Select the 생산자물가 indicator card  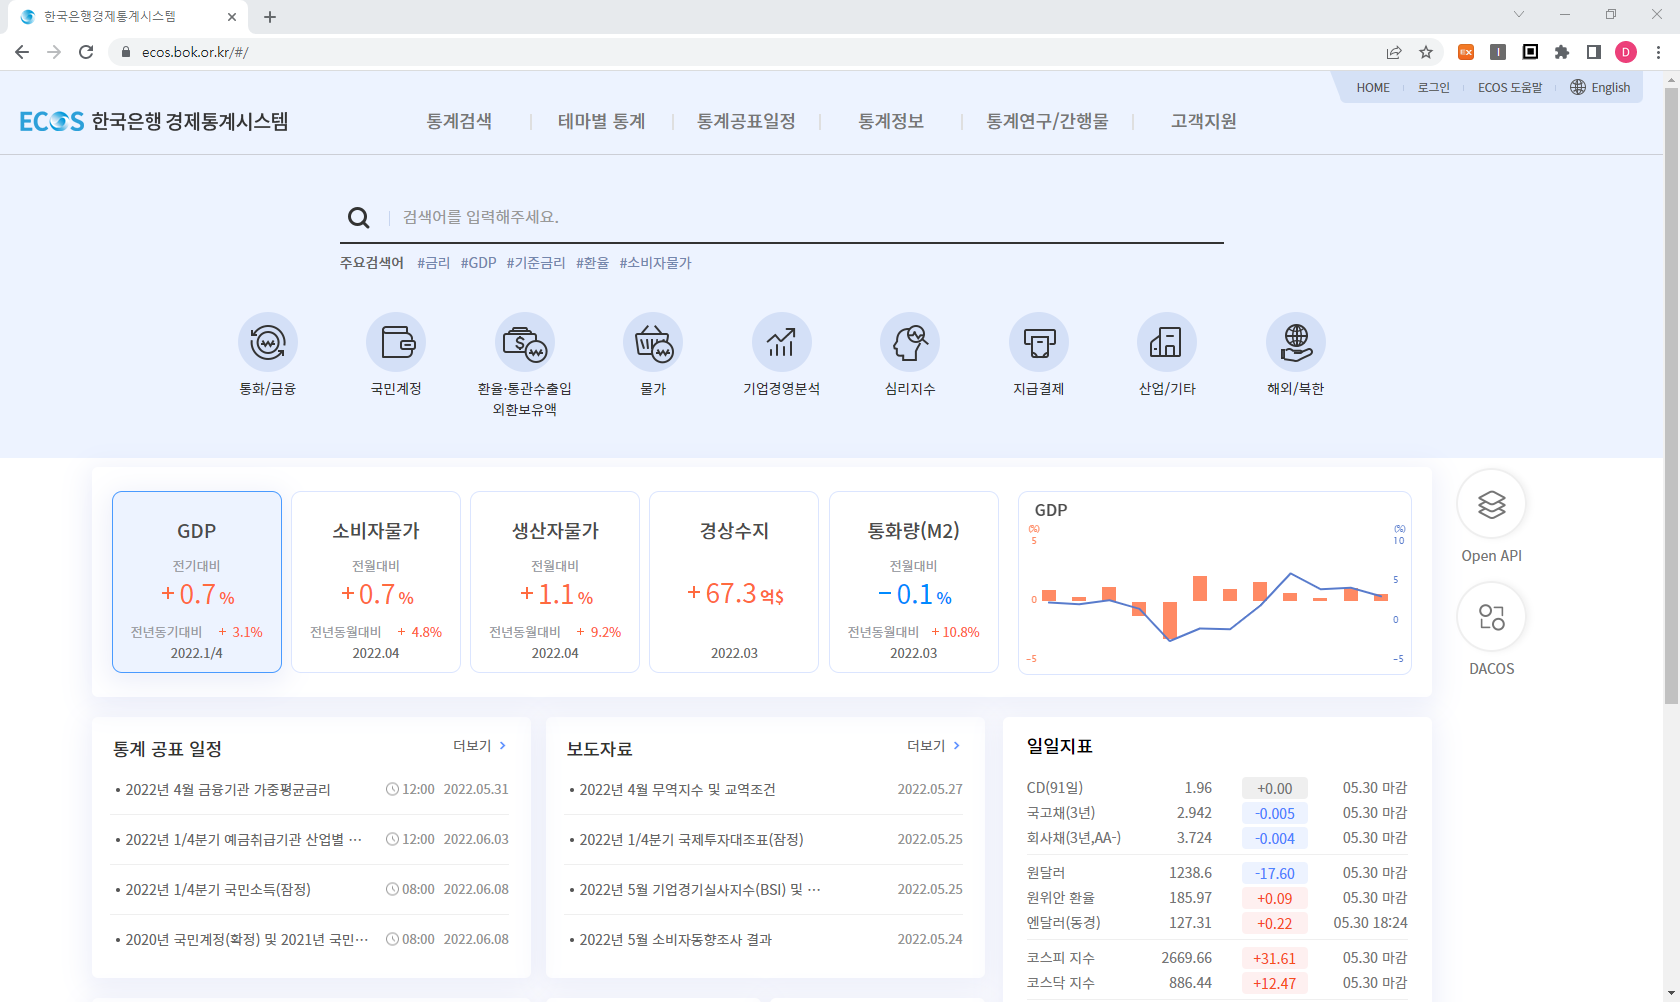tap(555, 582)
